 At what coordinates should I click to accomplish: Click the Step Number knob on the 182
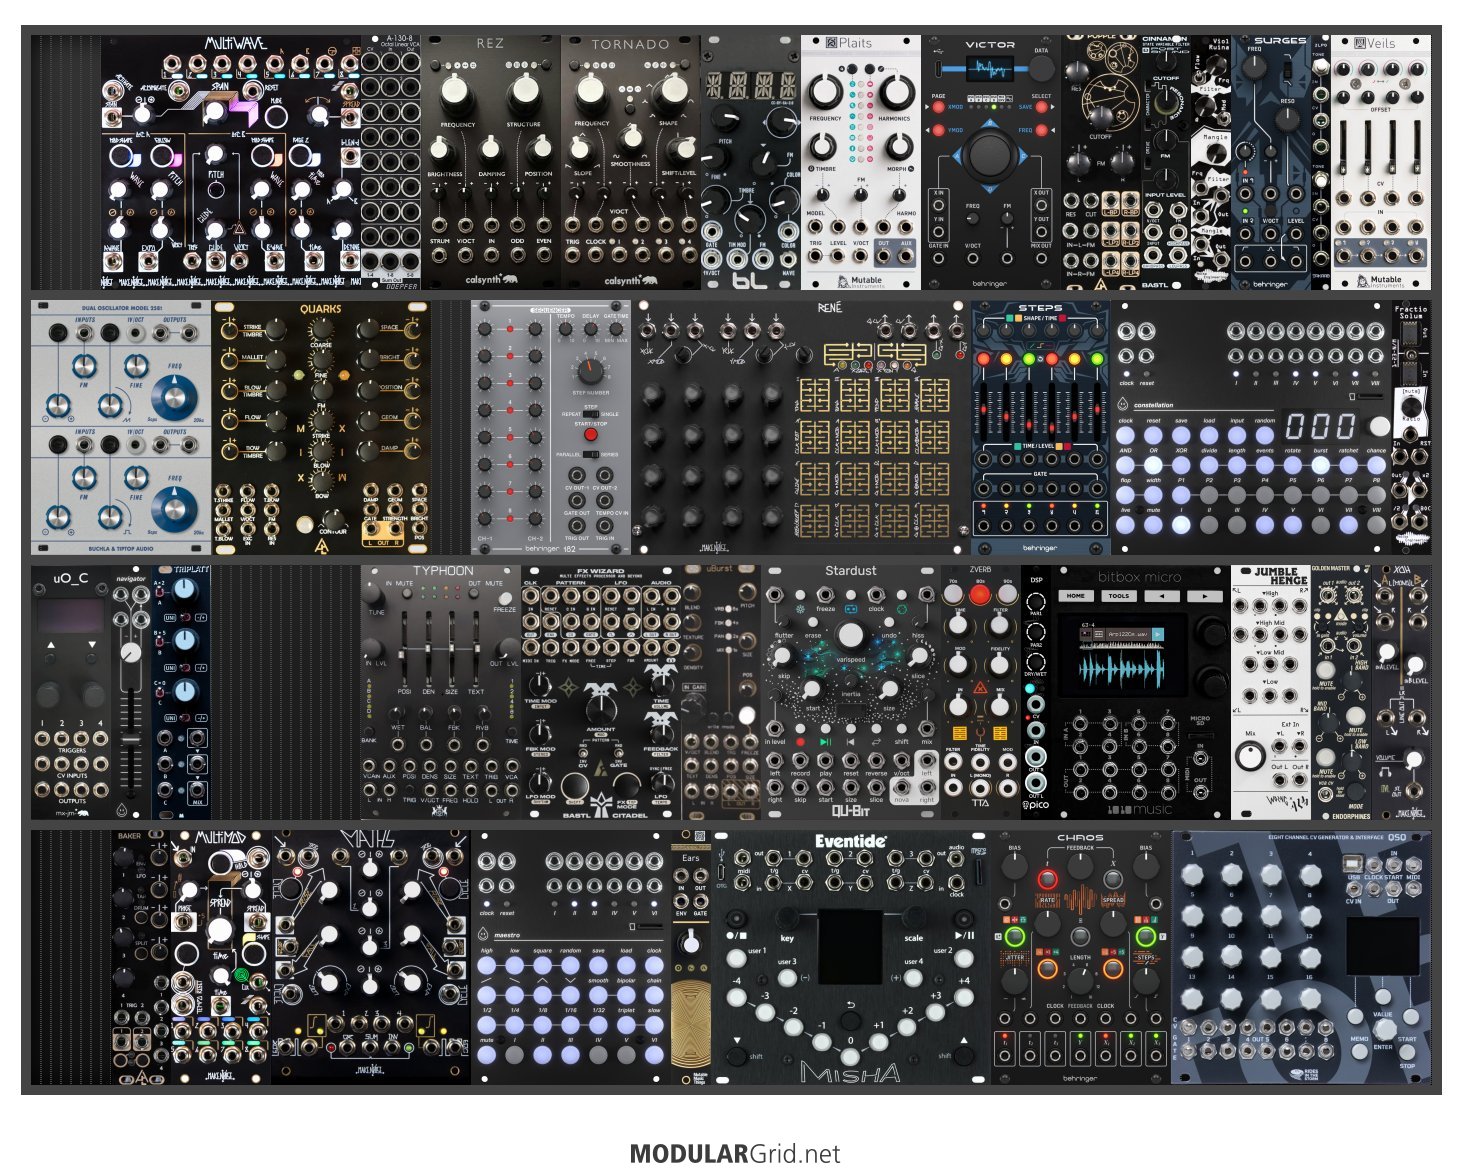point(590,372)
